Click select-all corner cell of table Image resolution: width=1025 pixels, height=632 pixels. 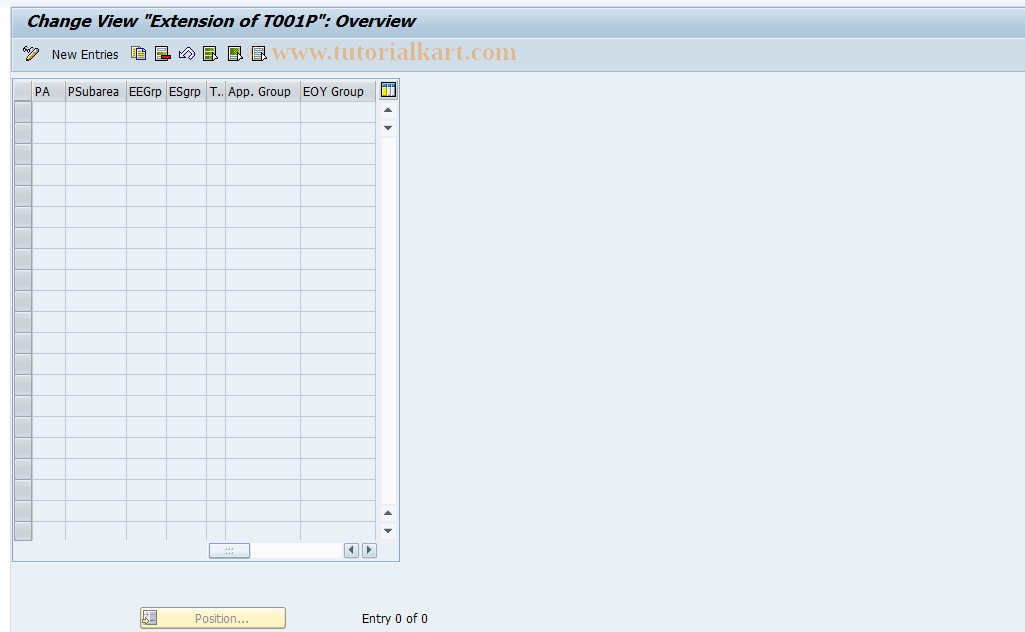23,91
